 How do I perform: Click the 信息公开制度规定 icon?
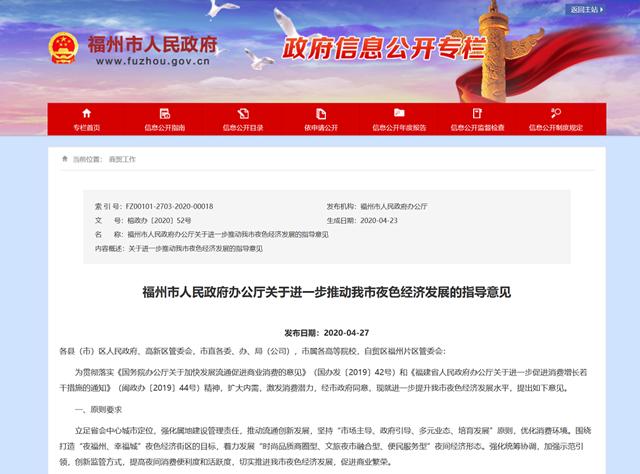click(553, 112)
